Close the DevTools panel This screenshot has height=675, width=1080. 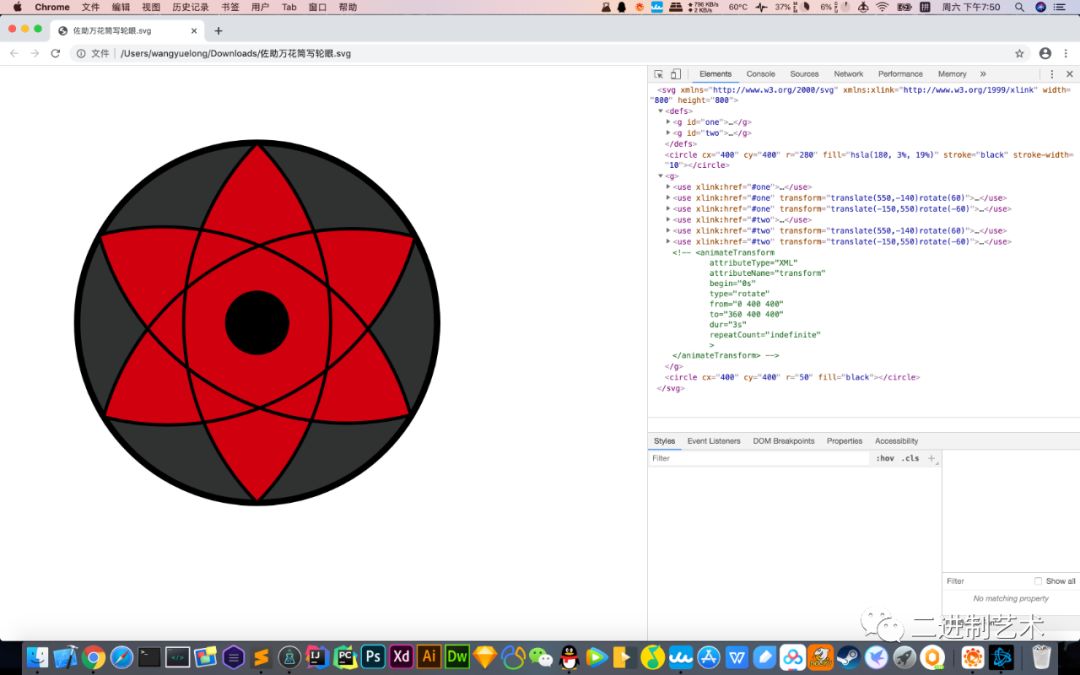(x=1070, y=74)
